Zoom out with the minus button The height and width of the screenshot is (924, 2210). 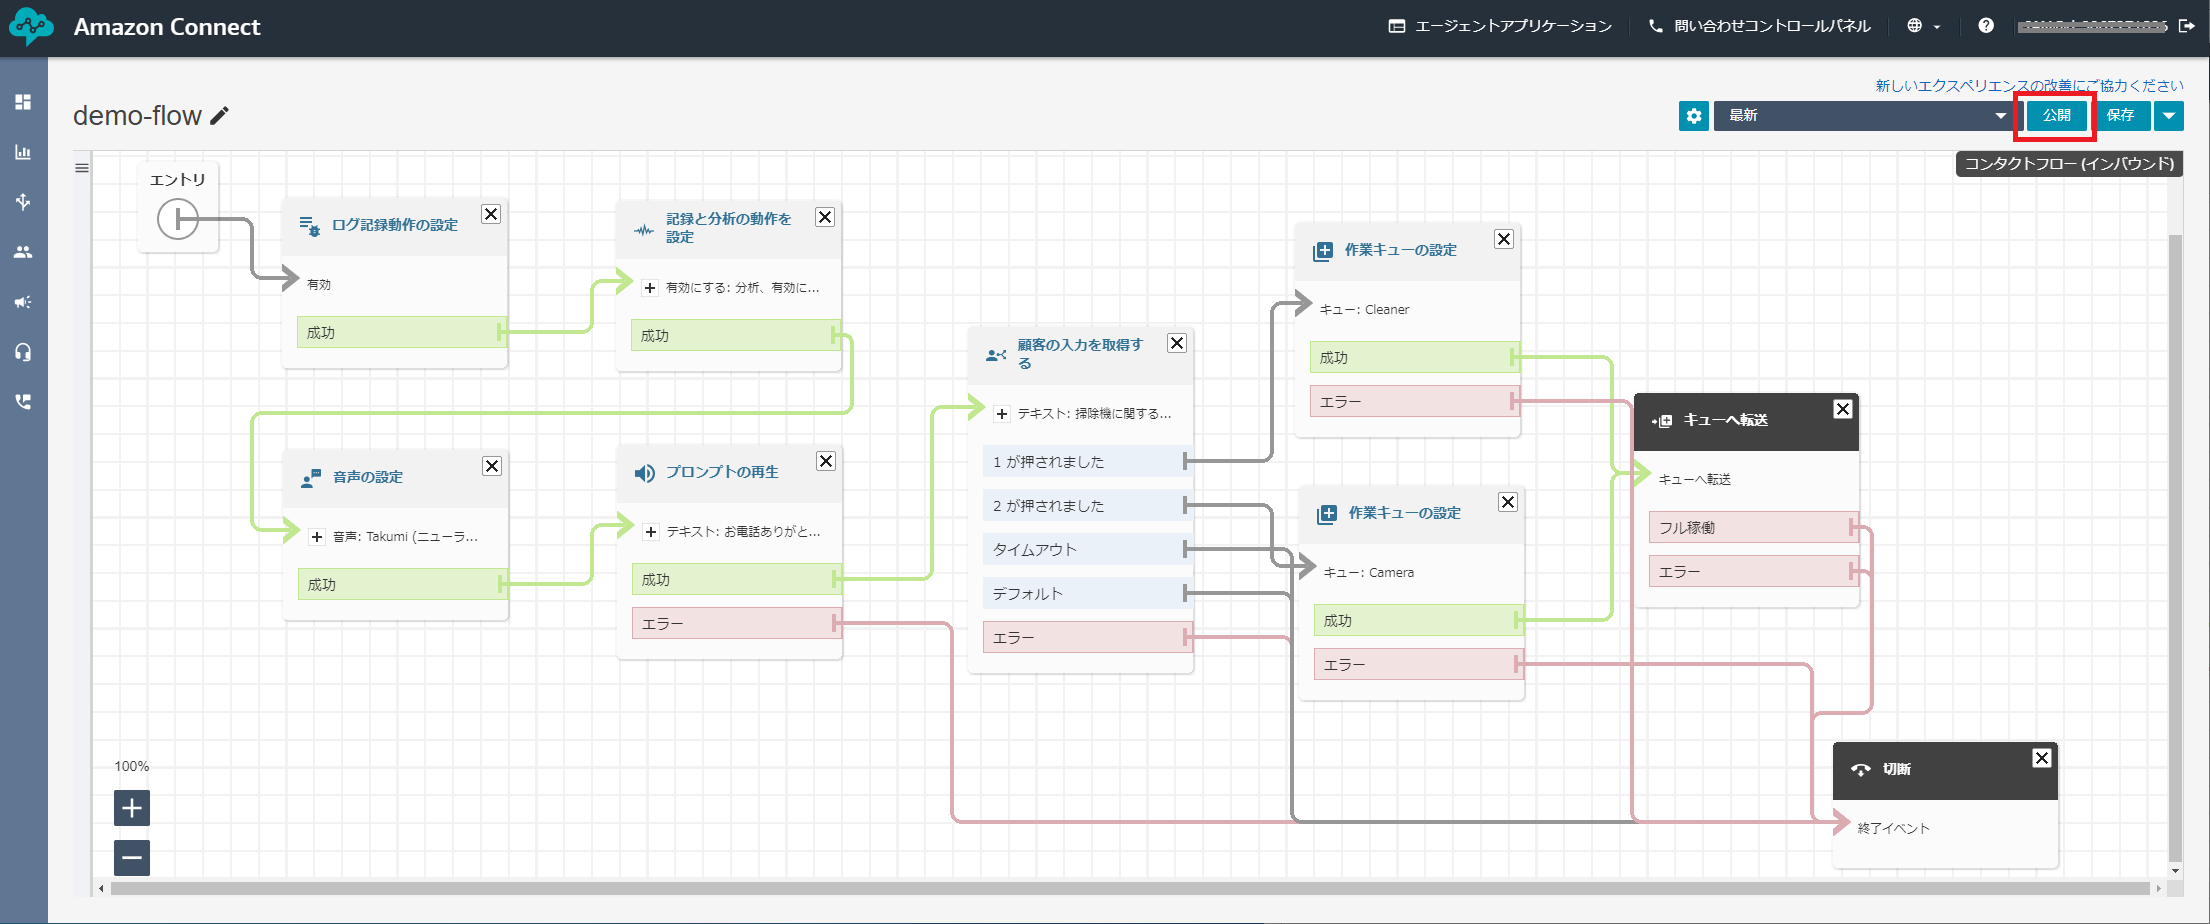click(132, 858)
